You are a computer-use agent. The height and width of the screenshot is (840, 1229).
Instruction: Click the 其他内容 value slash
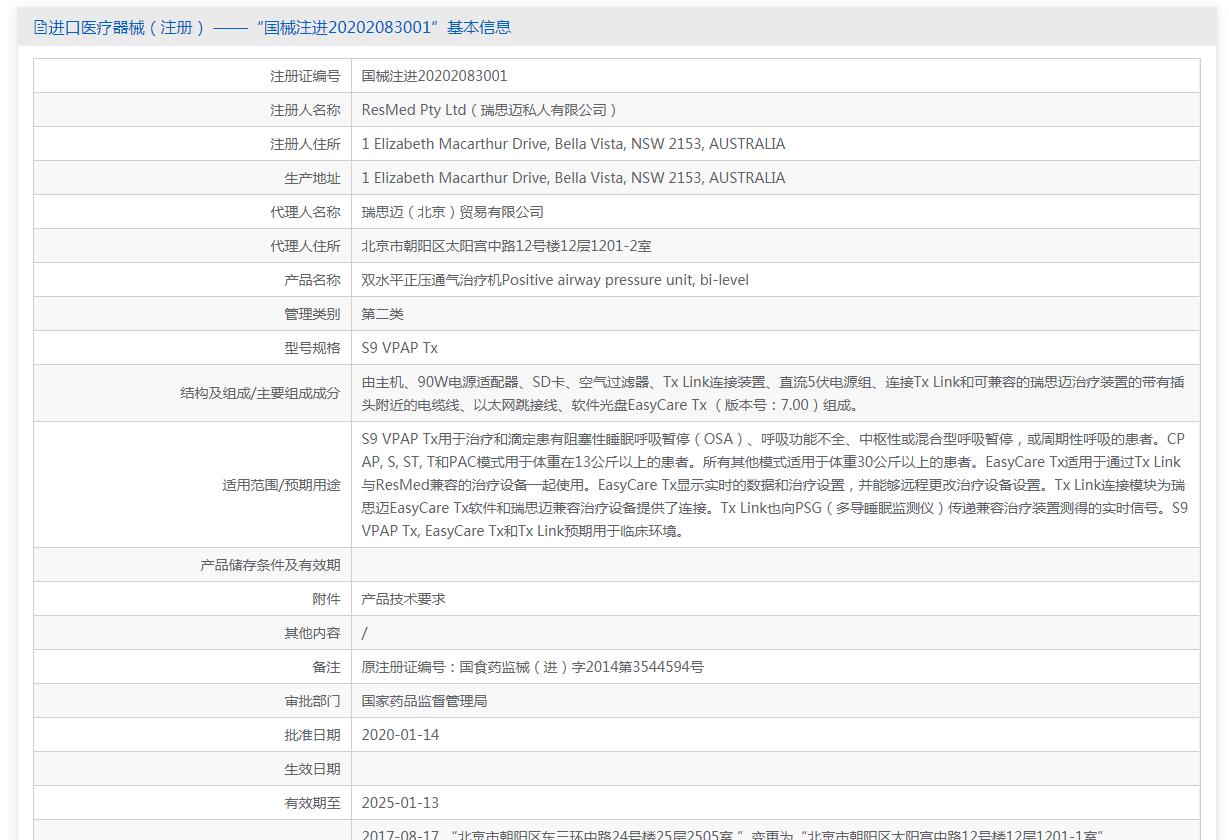(x=364, y=633)
